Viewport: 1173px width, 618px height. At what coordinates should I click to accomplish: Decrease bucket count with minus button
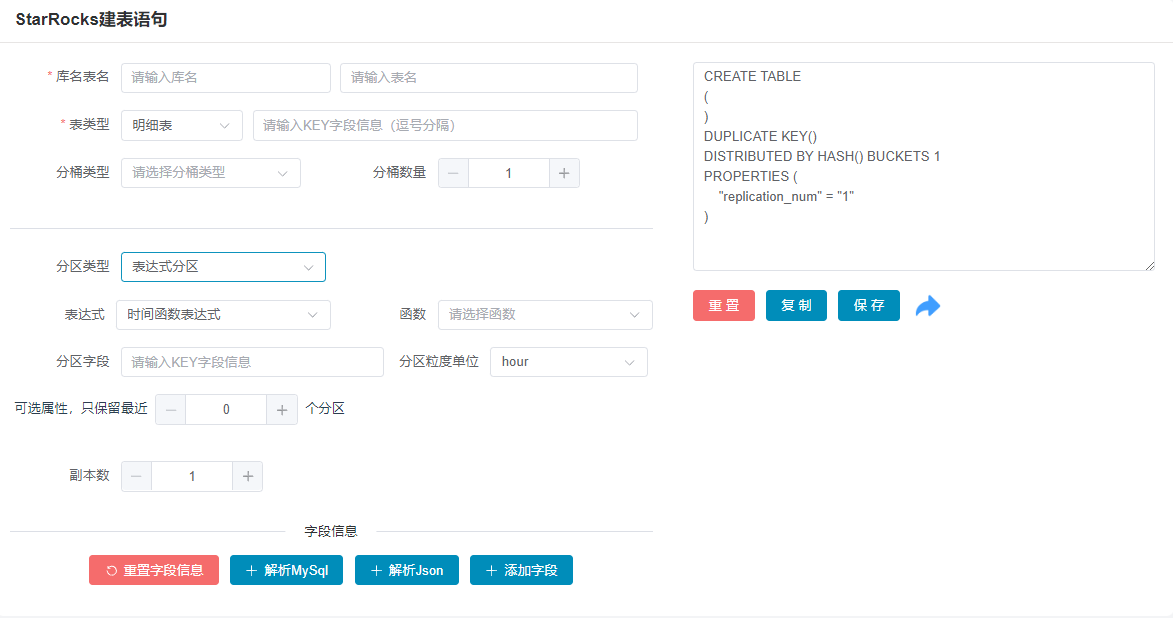point(453,173)
